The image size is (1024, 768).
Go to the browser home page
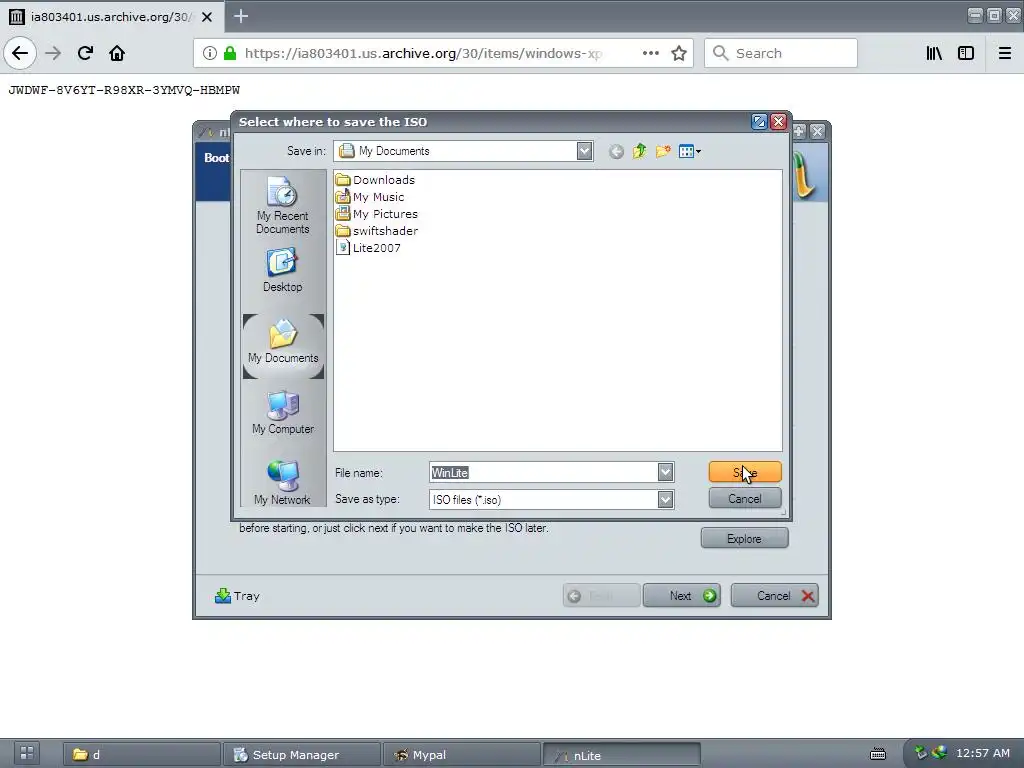pyautogui.click(x=117, y=53)
